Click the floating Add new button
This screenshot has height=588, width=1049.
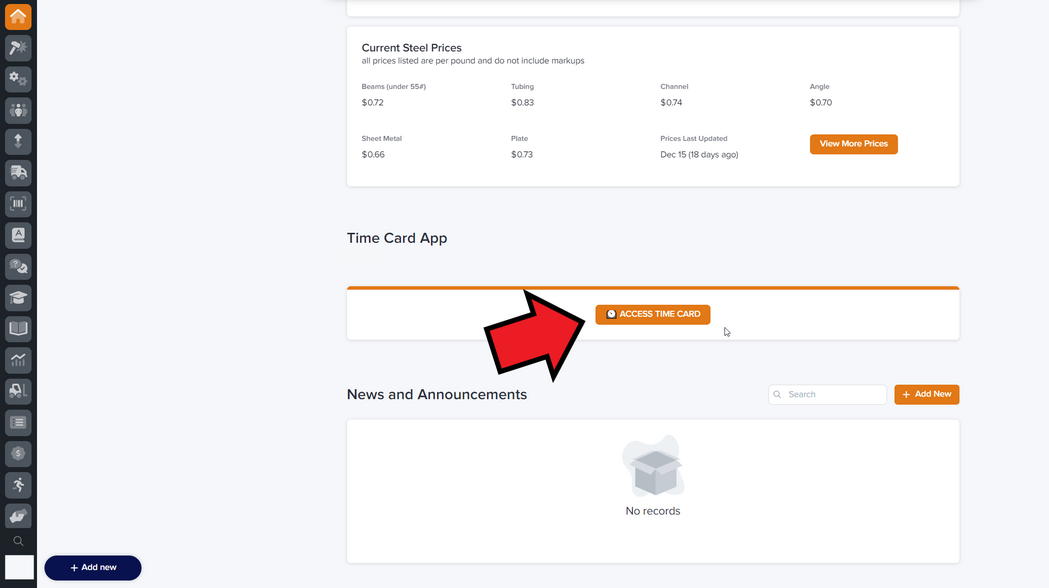coord(93,567)
